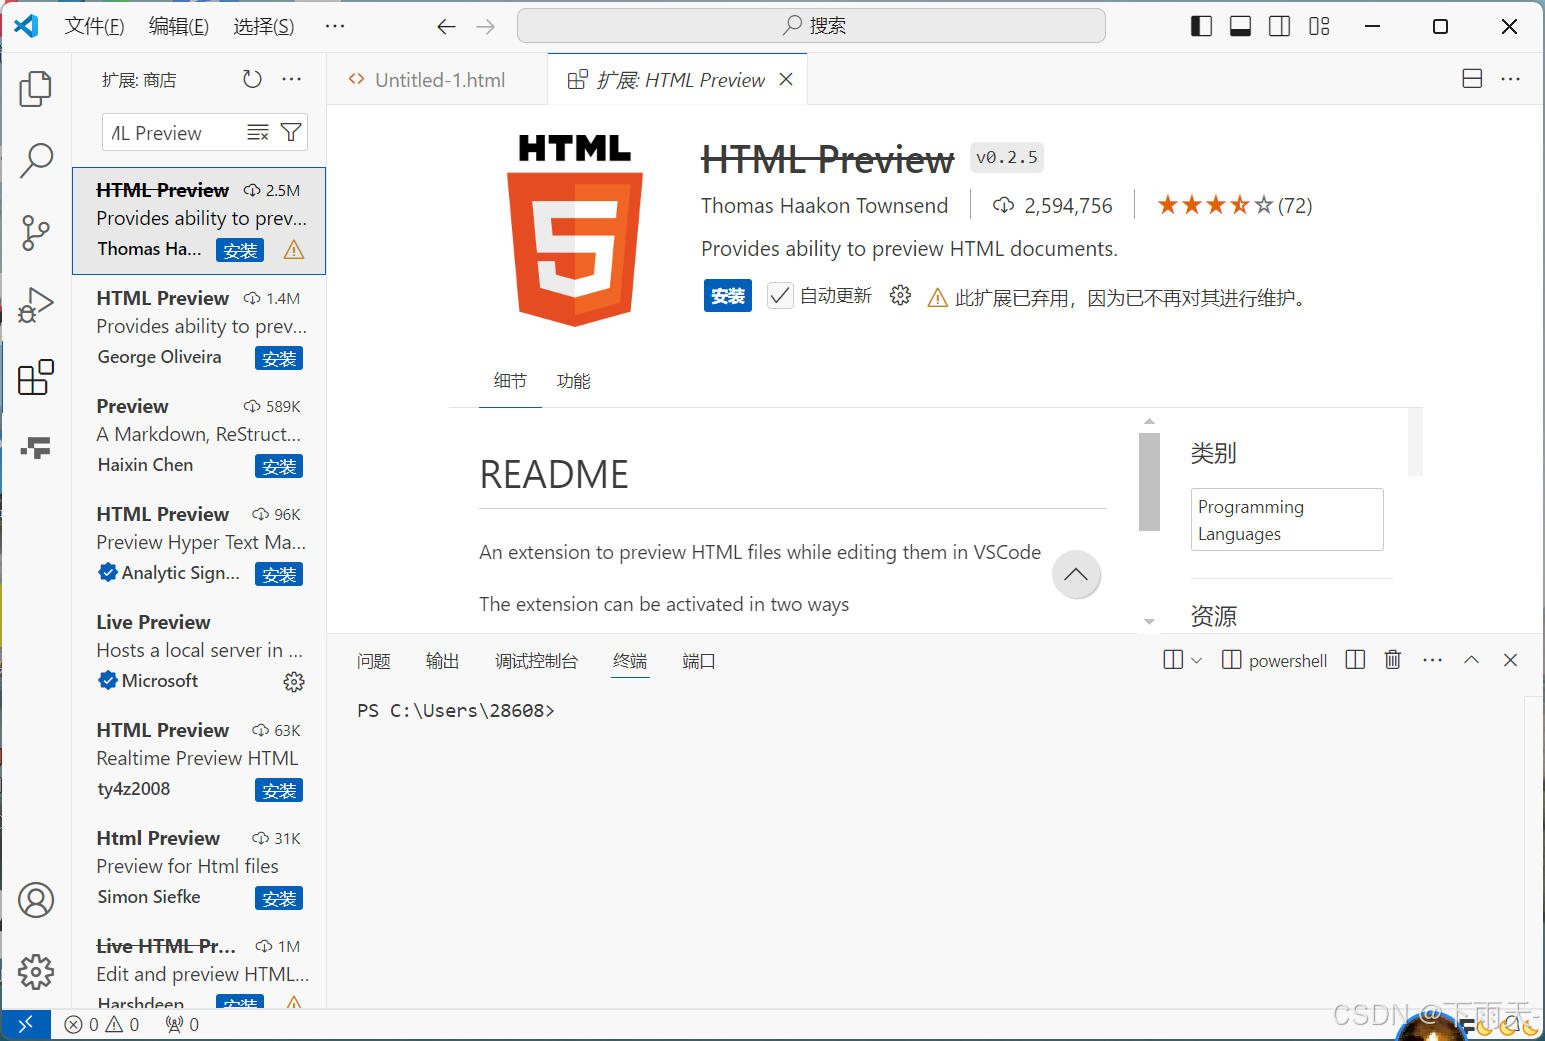The image size is (1545, 1041).
Task: Open remote window indicator in status bar
Action: (26, 1024)
